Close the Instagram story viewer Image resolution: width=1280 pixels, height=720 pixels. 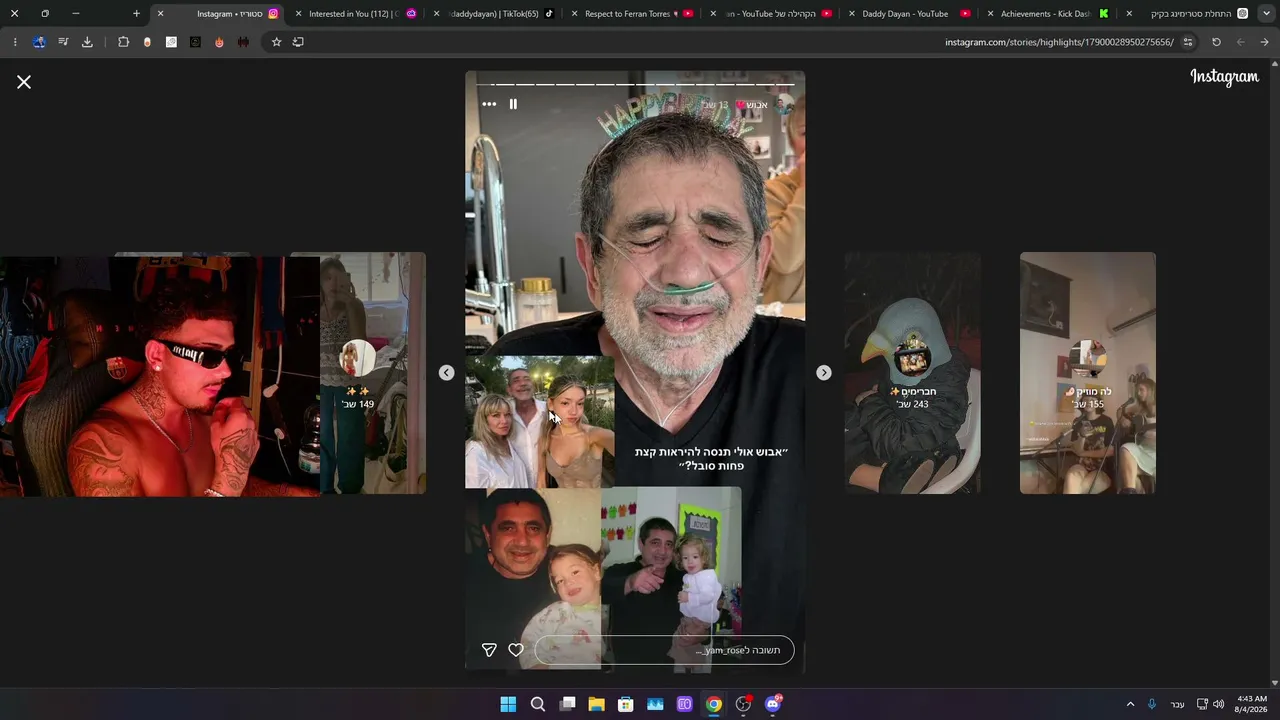click(24, 82)
